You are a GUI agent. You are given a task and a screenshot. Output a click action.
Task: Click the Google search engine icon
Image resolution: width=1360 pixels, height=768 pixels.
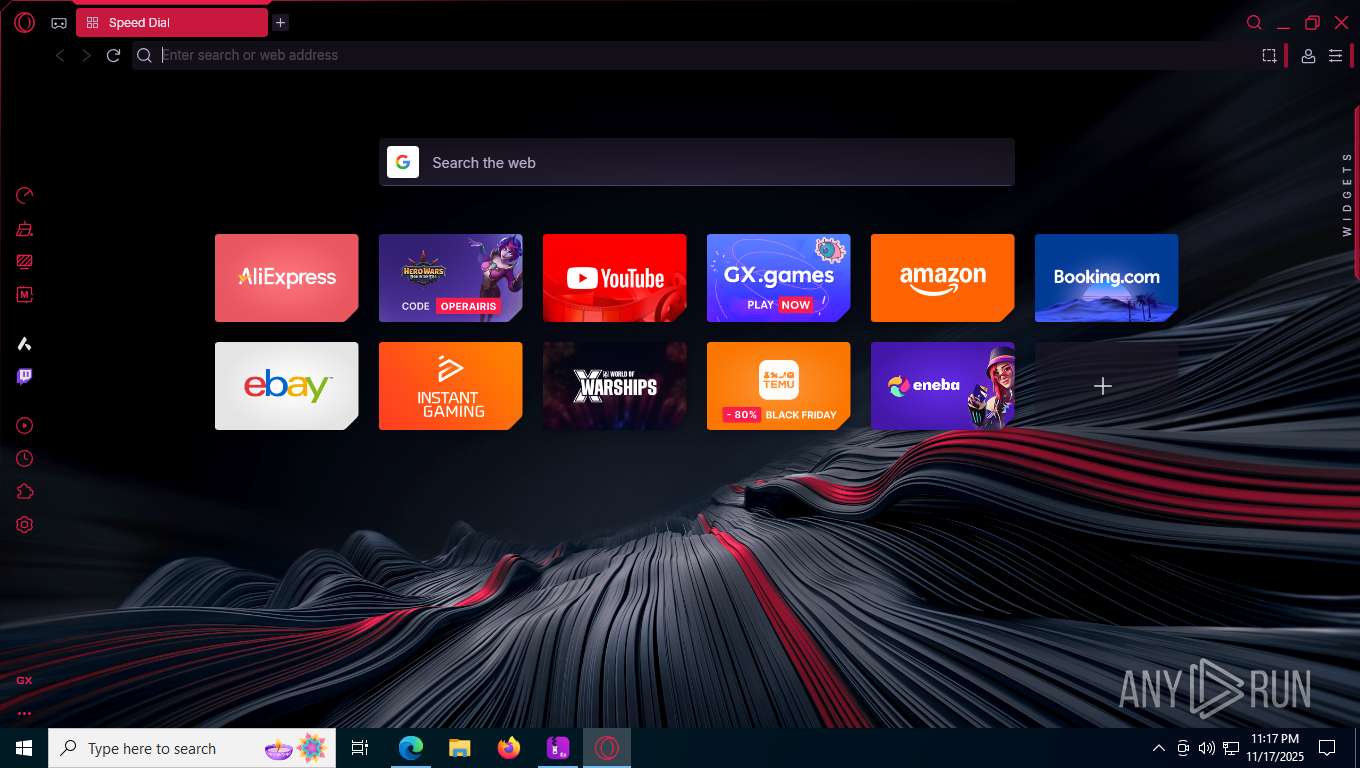[403, 162]
